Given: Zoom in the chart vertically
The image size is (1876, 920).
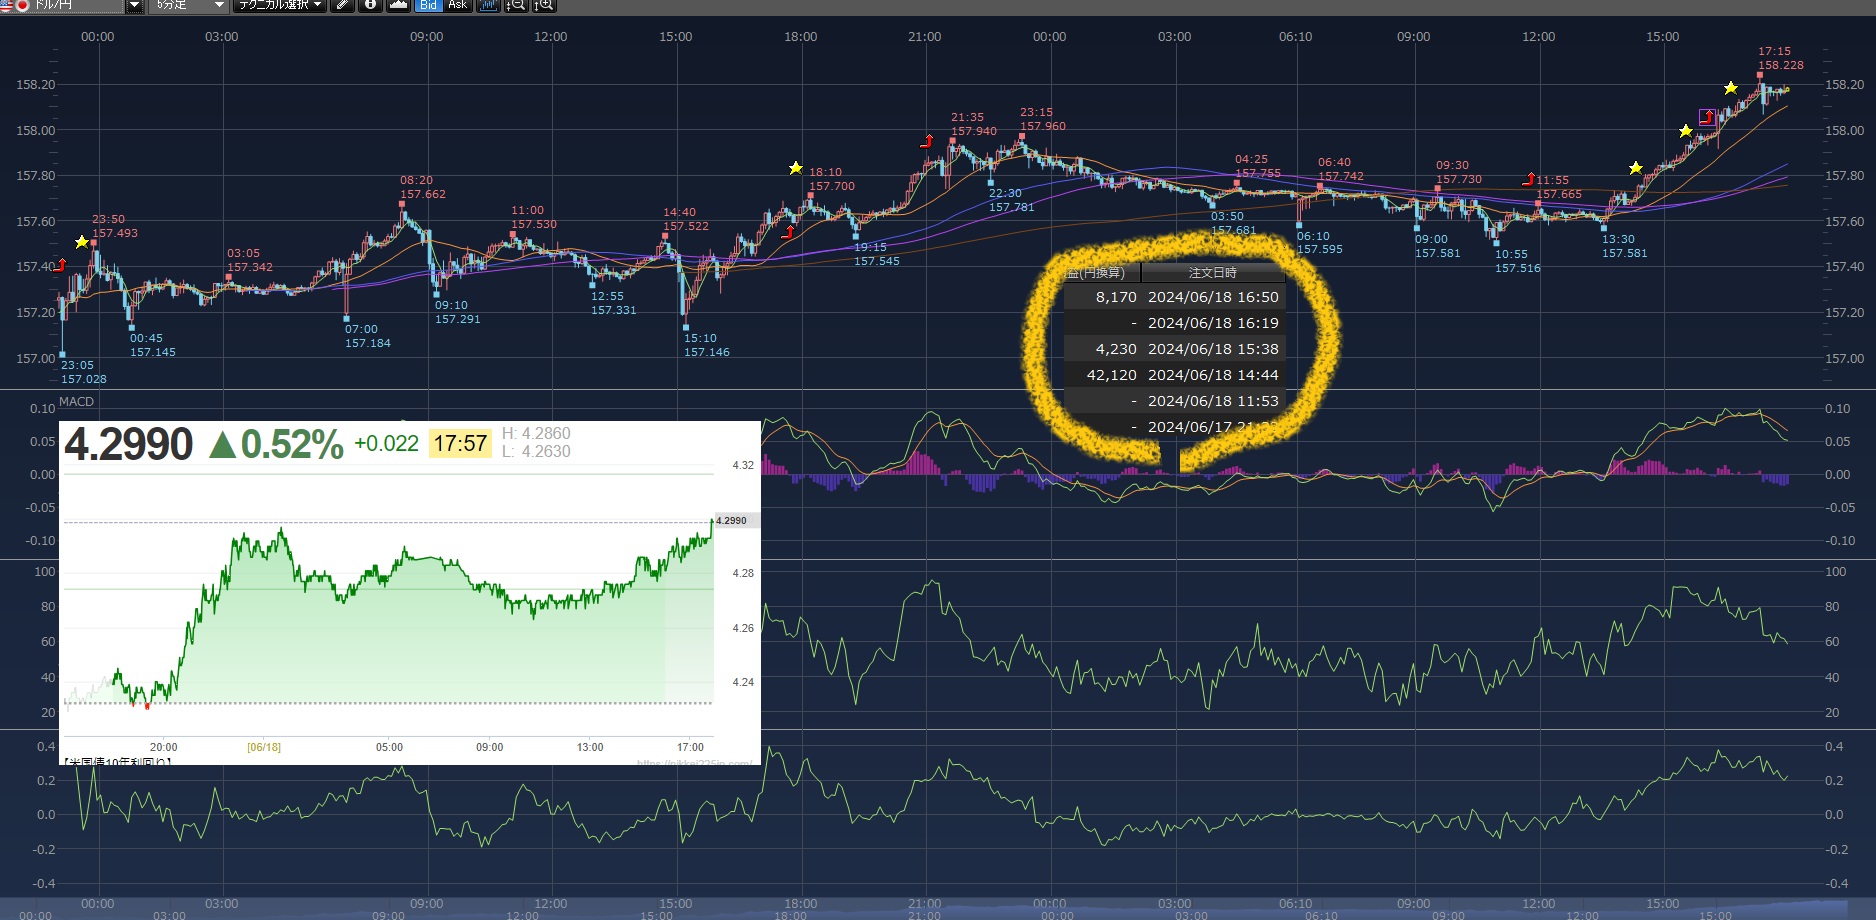Looking at the screenshot, I should click(544, 5).
